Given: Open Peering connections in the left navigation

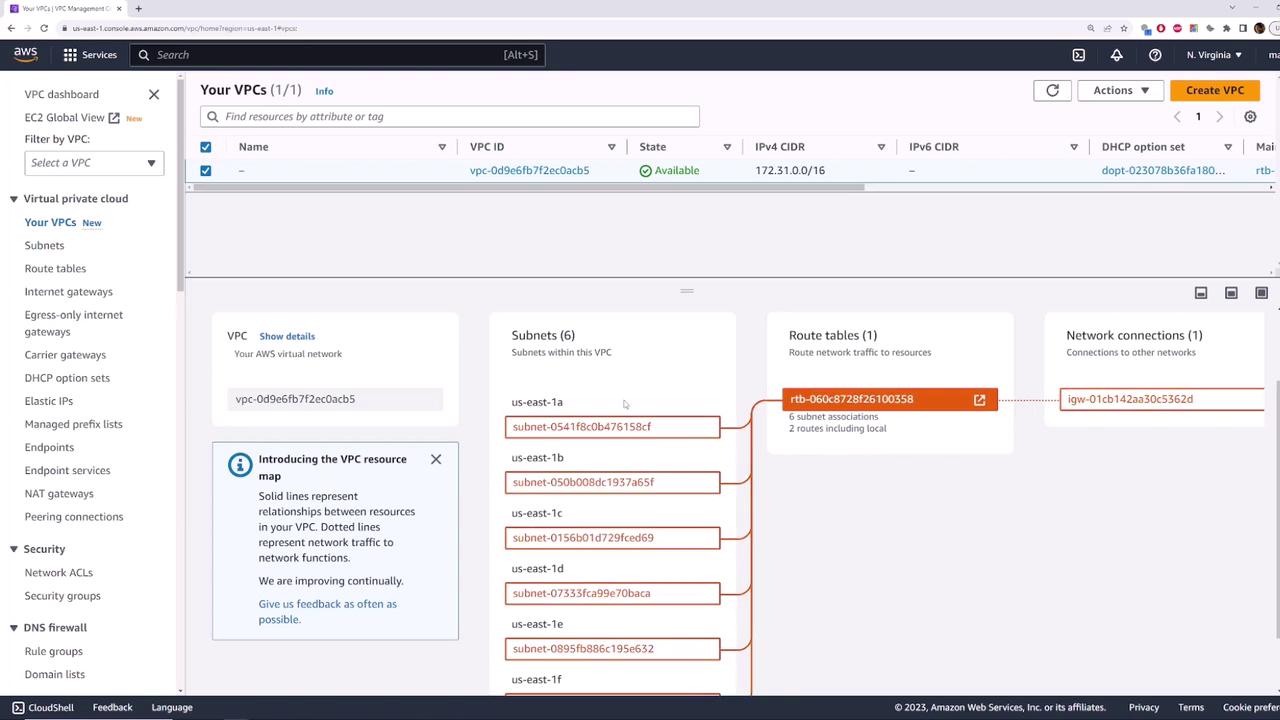Looking at the screenshot, I should [x=74, y=517].
